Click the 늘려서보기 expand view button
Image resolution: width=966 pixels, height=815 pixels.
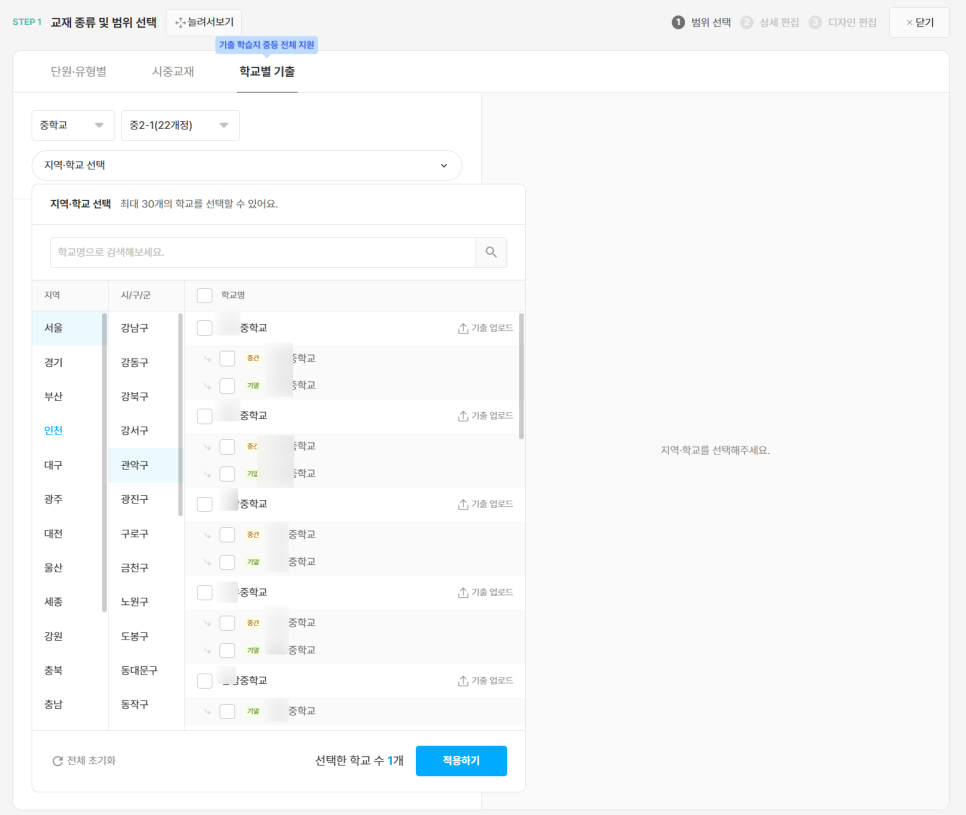[x=204, y=23]
